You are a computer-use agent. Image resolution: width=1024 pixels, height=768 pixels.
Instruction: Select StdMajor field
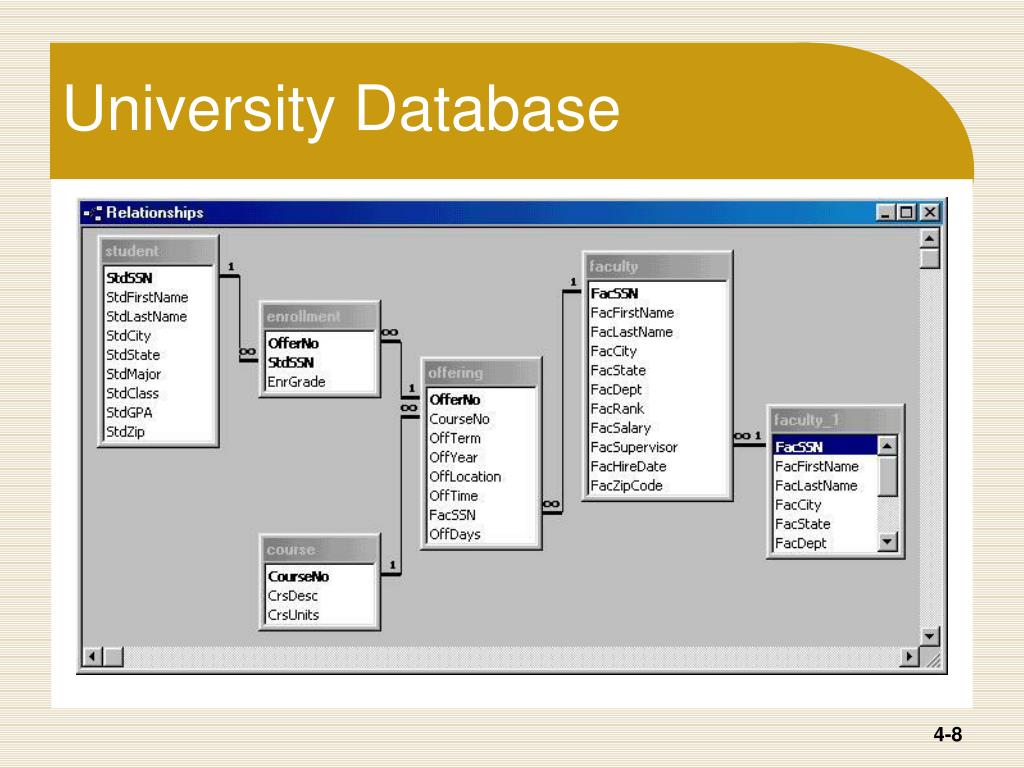(x=133, y=374)
